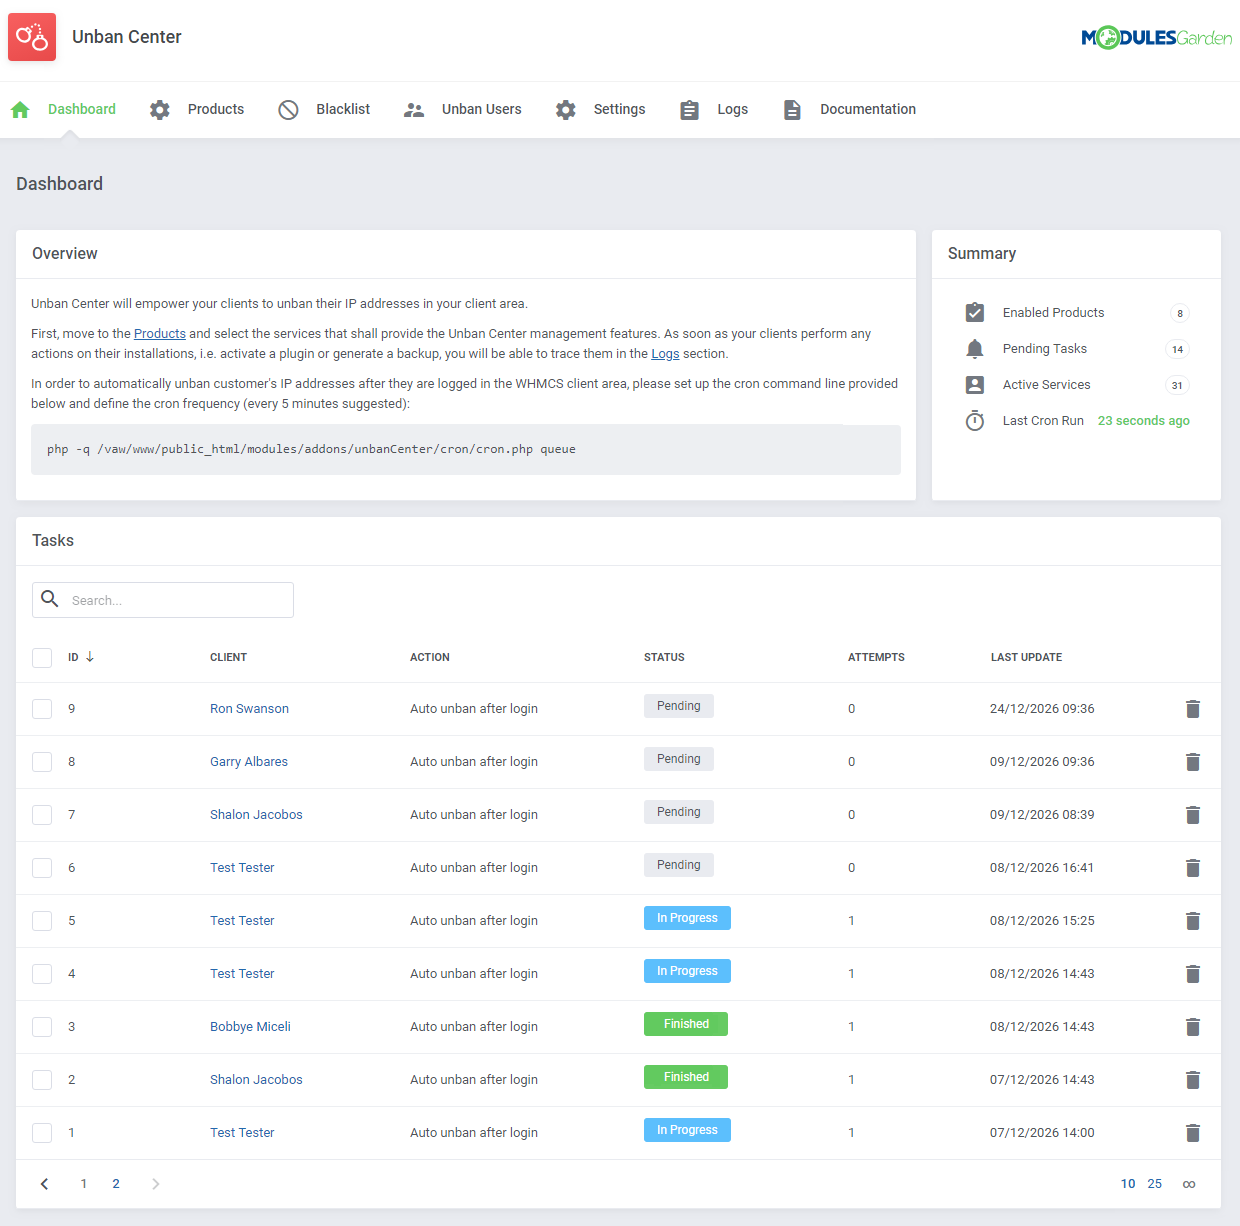Screen dimensions: 1240x1226
Task: Delete task 9 using its trash icon
Action: click(x=1192, y=708)
